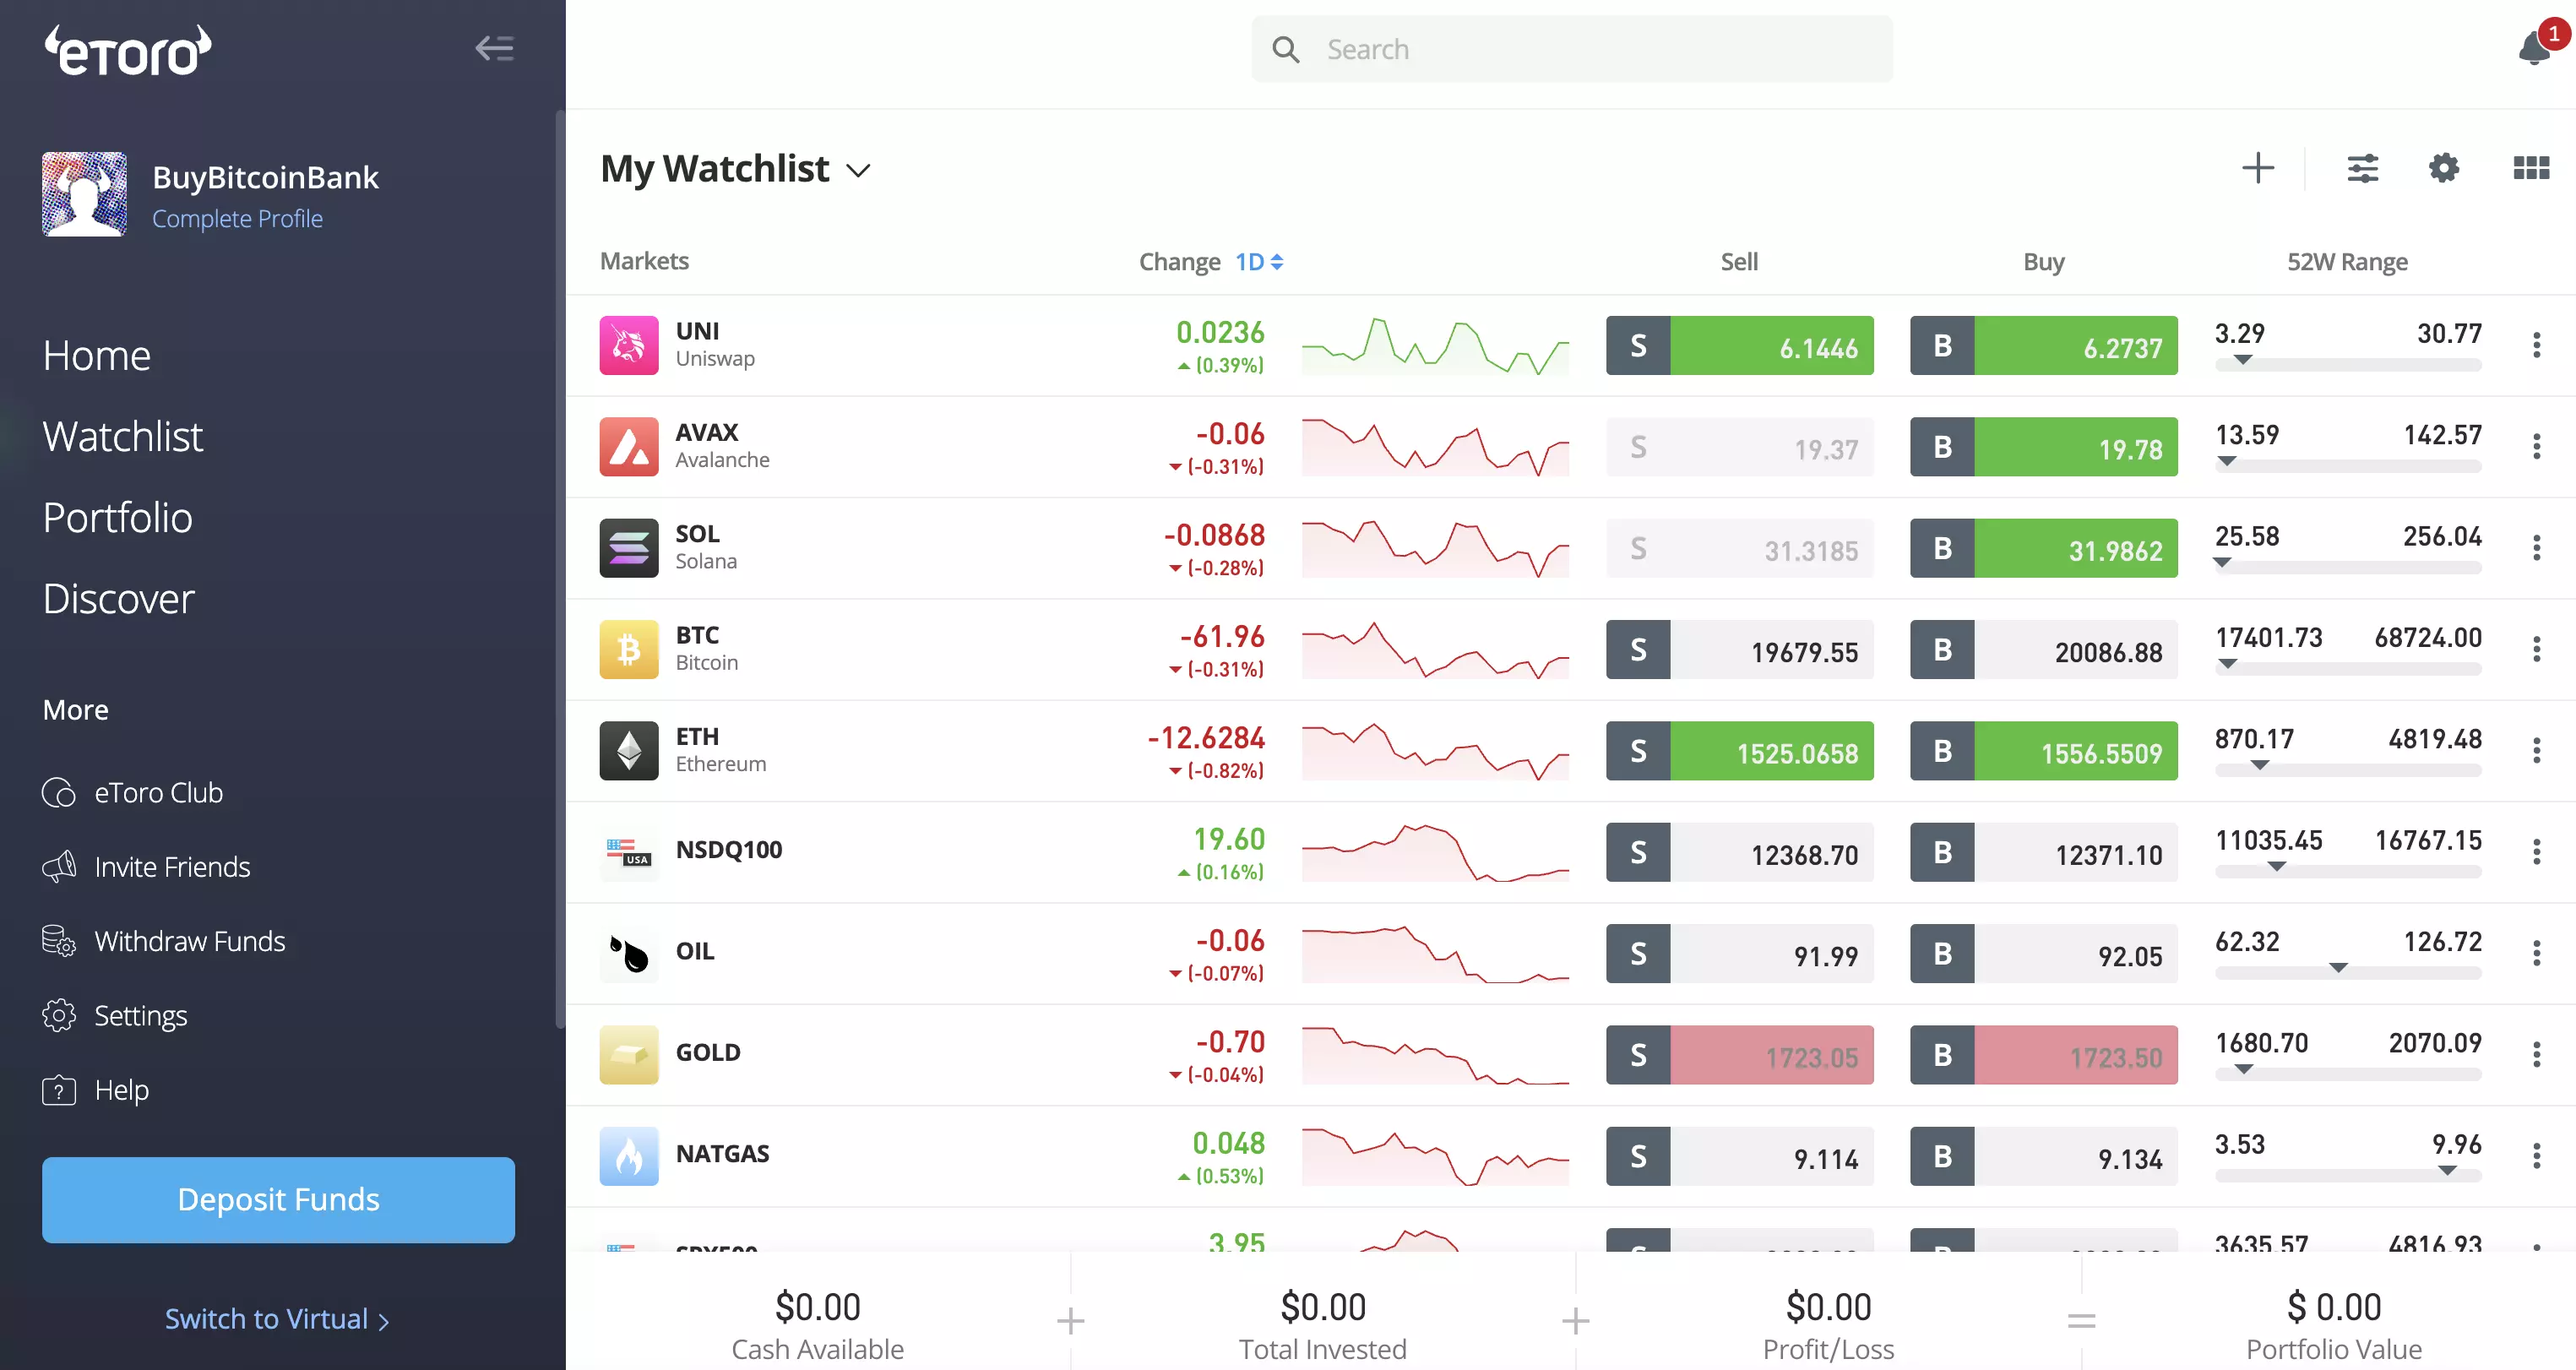The width and height of the screenshot is (2576, 1370).
Task: Buy OIL at 92.05
Action: pyautogui.click(x=2044, y=953)
